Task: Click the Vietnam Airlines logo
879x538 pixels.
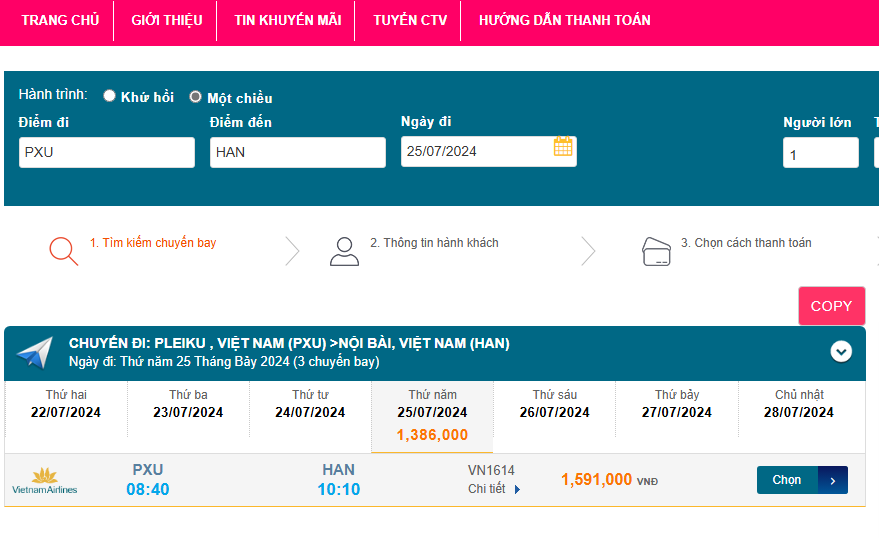Action: point(45,480)
